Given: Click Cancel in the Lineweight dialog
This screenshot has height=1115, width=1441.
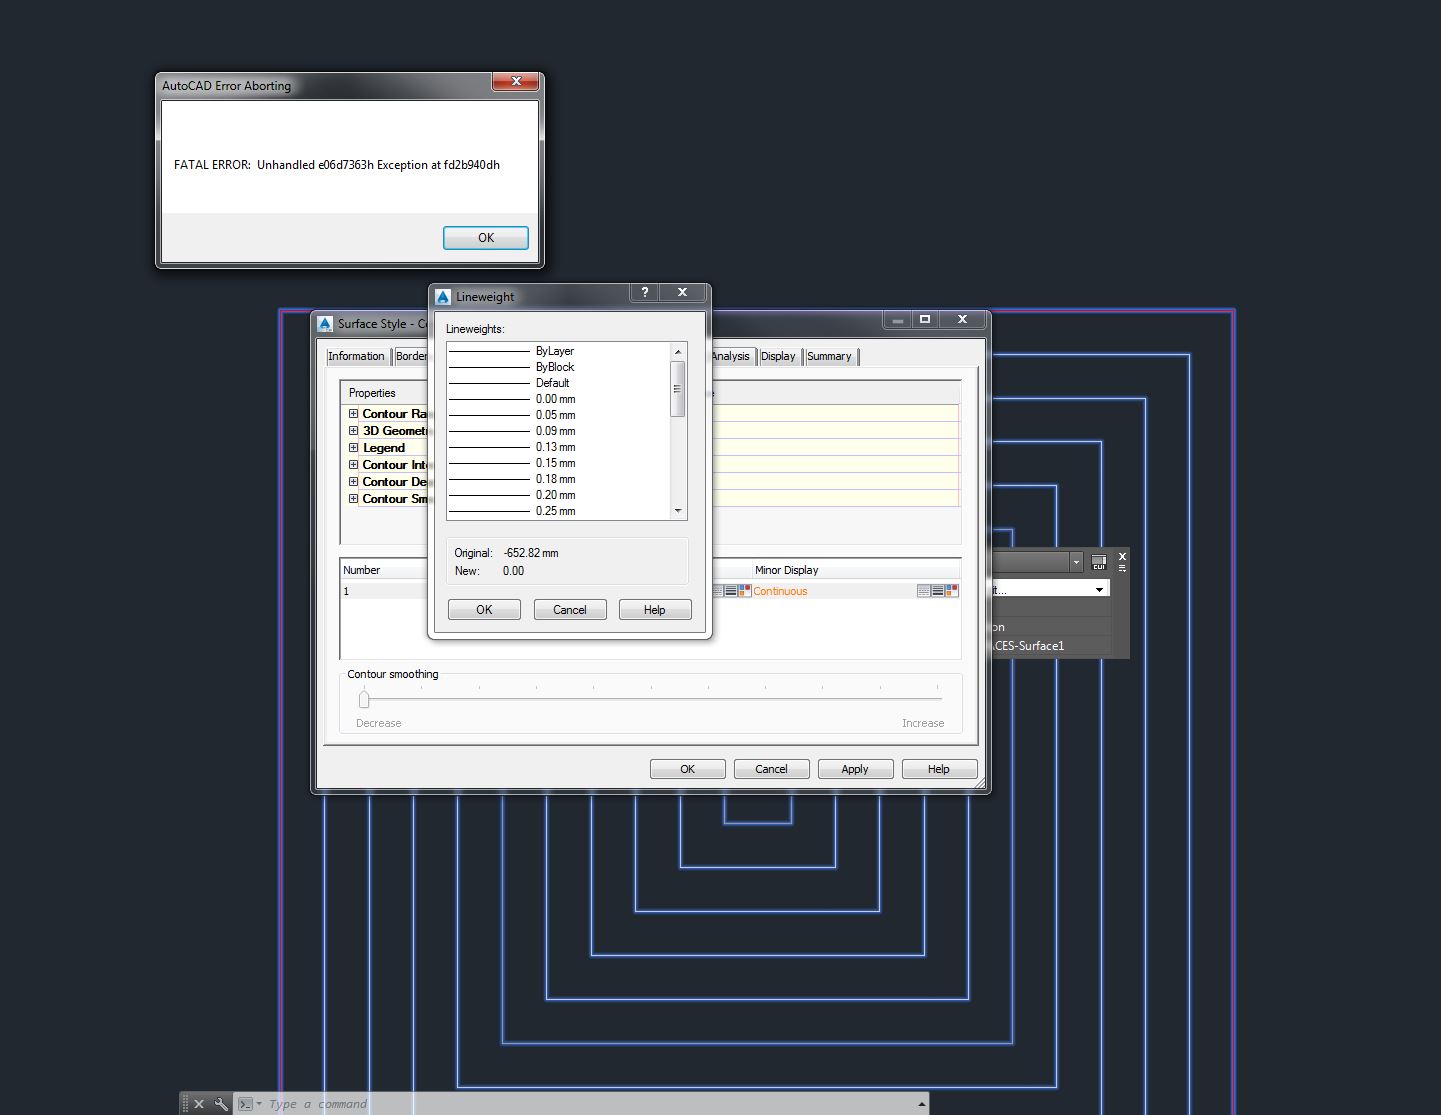Looking at the screenshot, I should 570,610.
